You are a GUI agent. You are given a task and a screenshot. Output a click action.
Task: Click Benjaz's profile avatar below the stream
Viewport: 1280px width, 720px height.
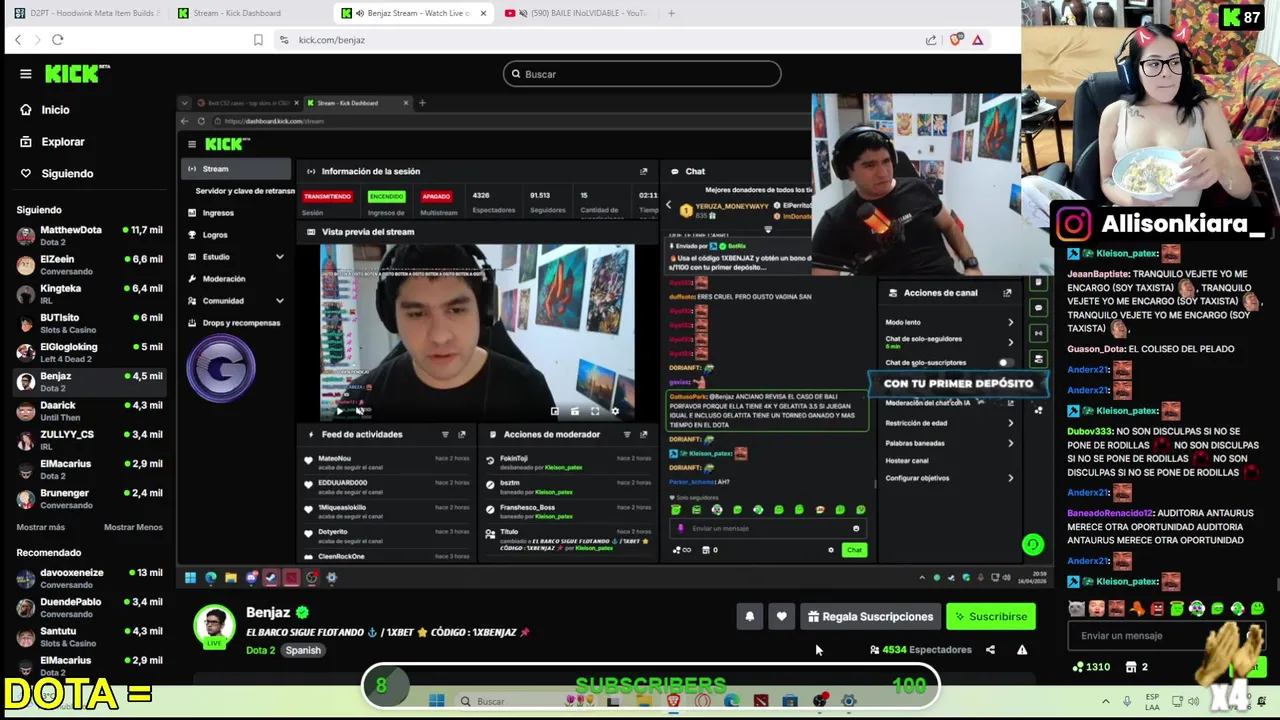(x=214, y=627)
